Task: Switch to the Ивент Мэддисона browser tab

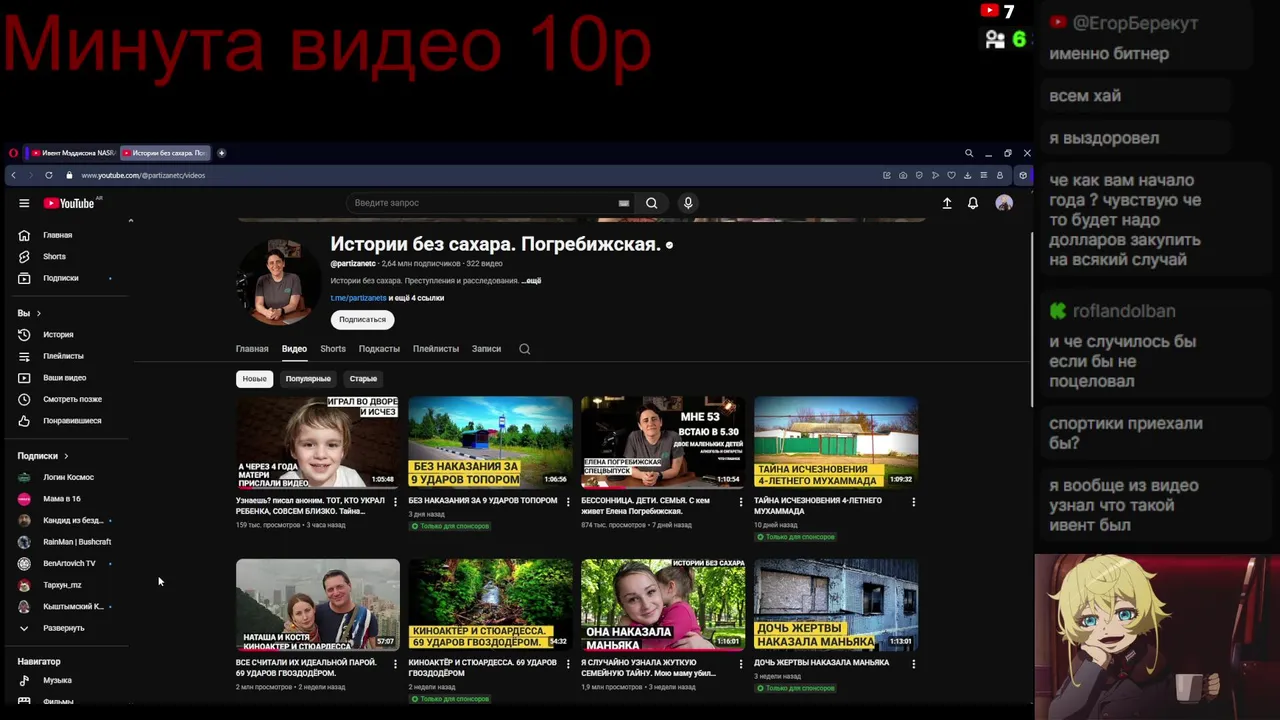Action: [x=72, y=153]
